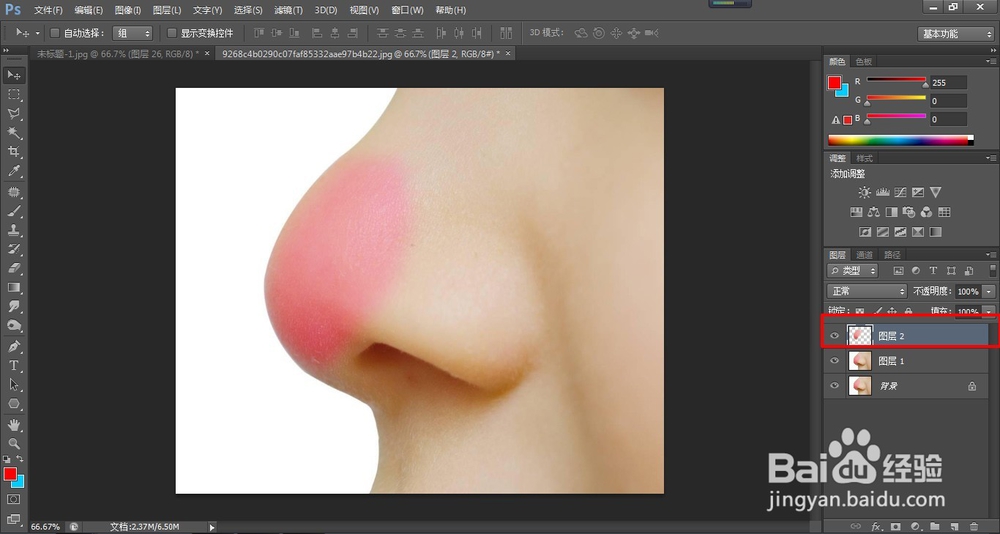The height and width of the screenshot is (534, 1000).
Task: Select the Pen tool
Action: pos(14,346)
